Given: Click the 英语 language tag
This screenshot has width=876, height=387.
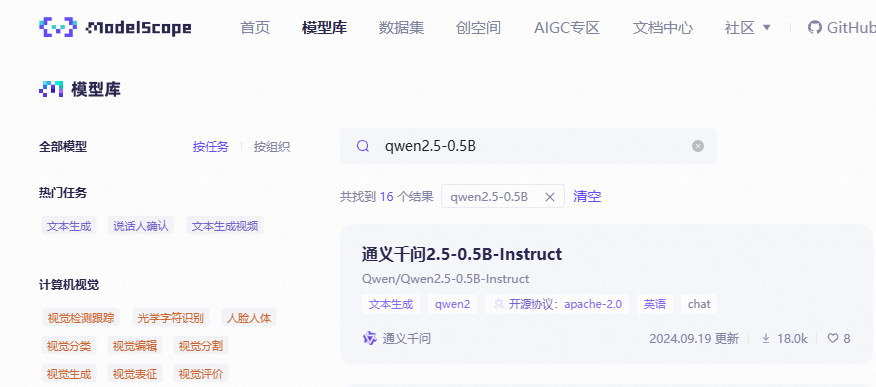Looking at the screenshot, I should coord(655,304).
